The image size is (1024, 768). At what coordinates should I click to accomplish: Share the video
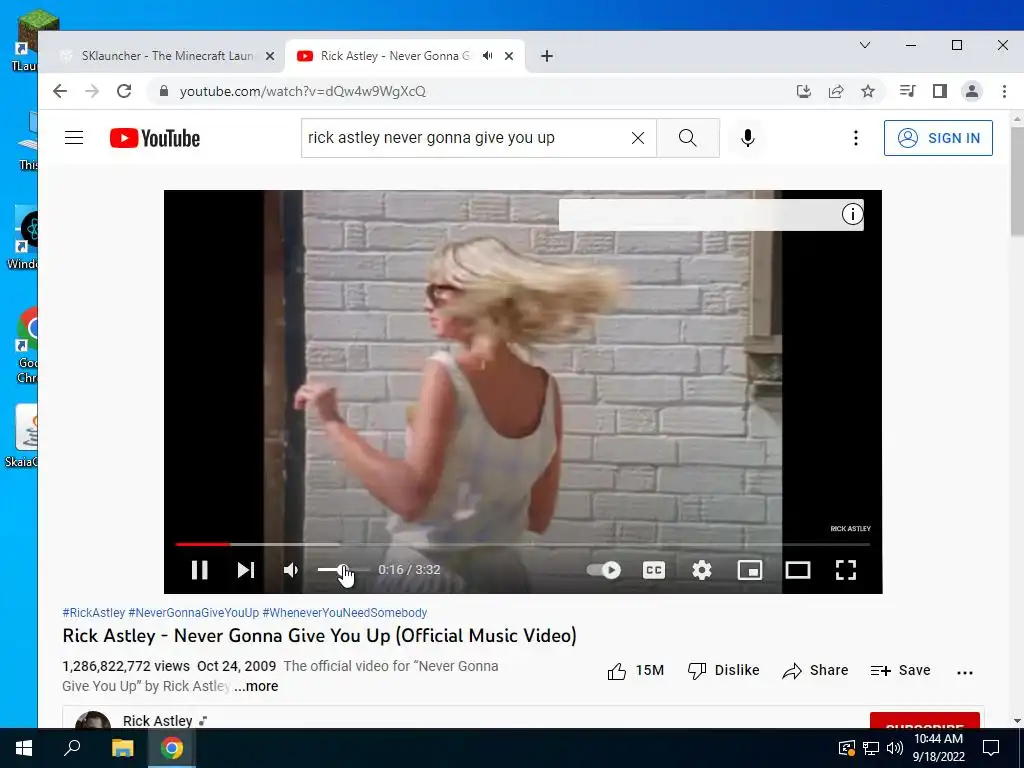tap(815, 671)
